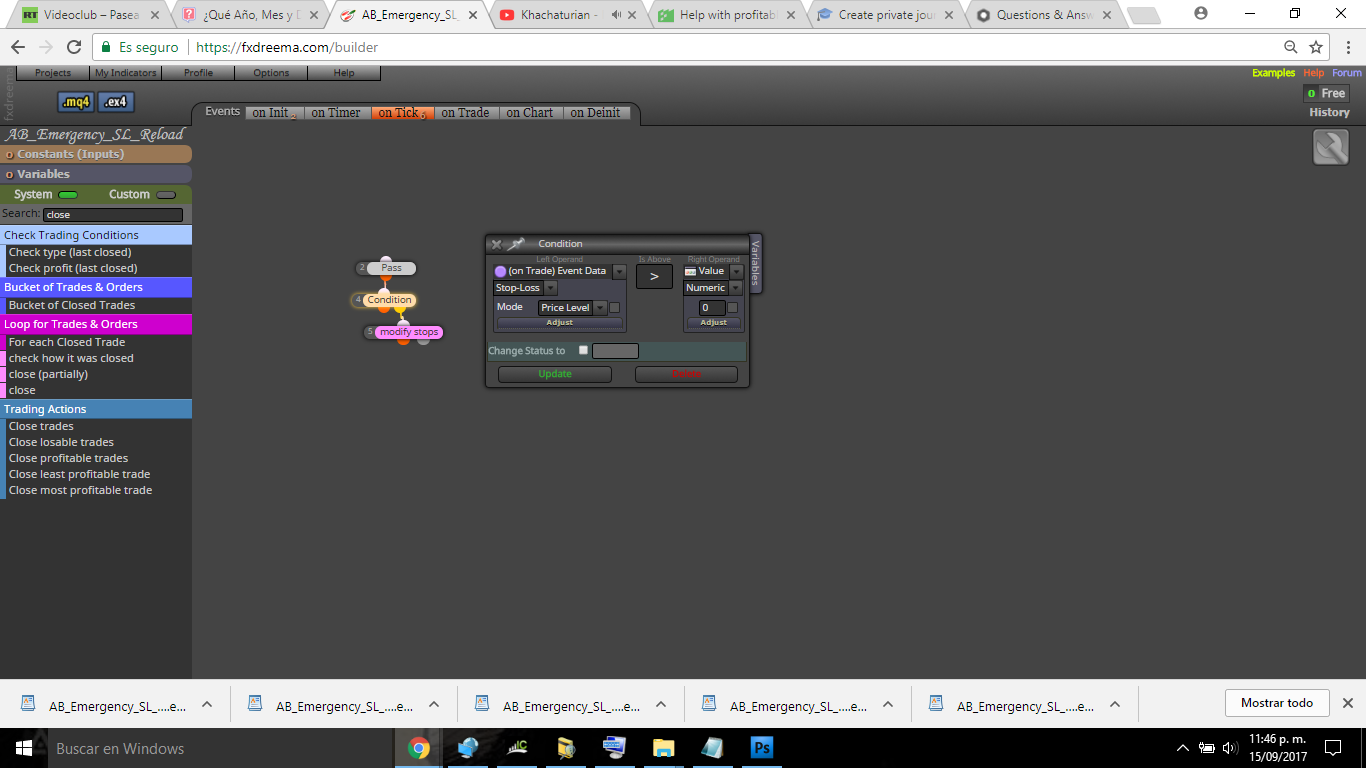Open the Projects menu
This screenshot has width=1366, height=768.
click(53, 73)
